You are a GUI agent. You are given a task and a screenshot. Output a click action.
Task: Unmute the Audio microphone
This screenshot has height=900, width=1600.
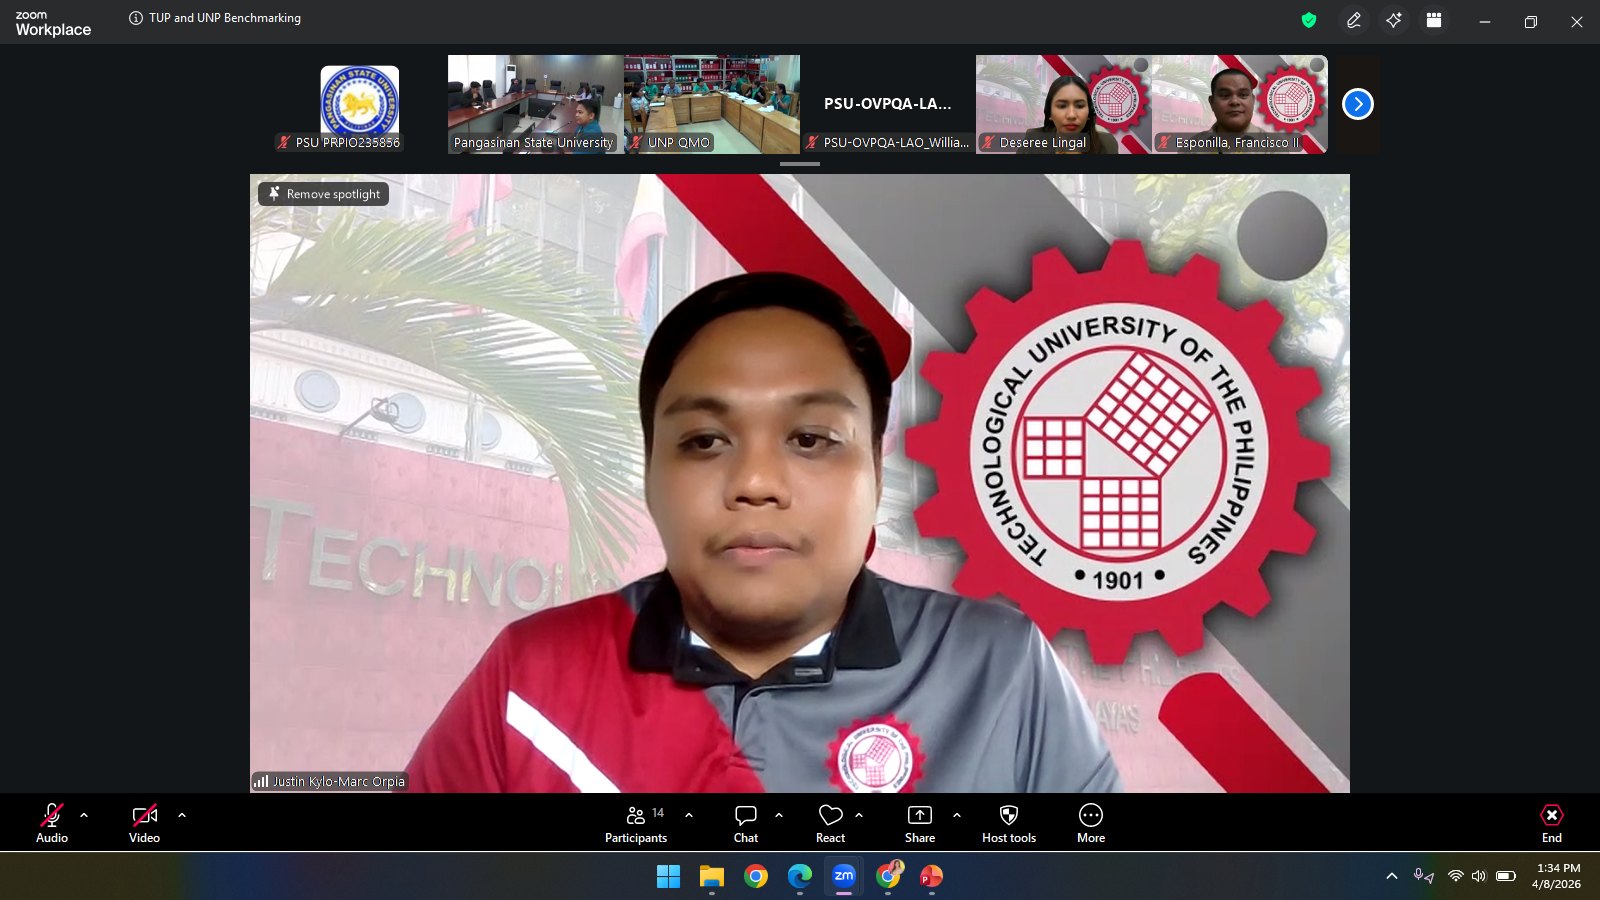[52, 824]
